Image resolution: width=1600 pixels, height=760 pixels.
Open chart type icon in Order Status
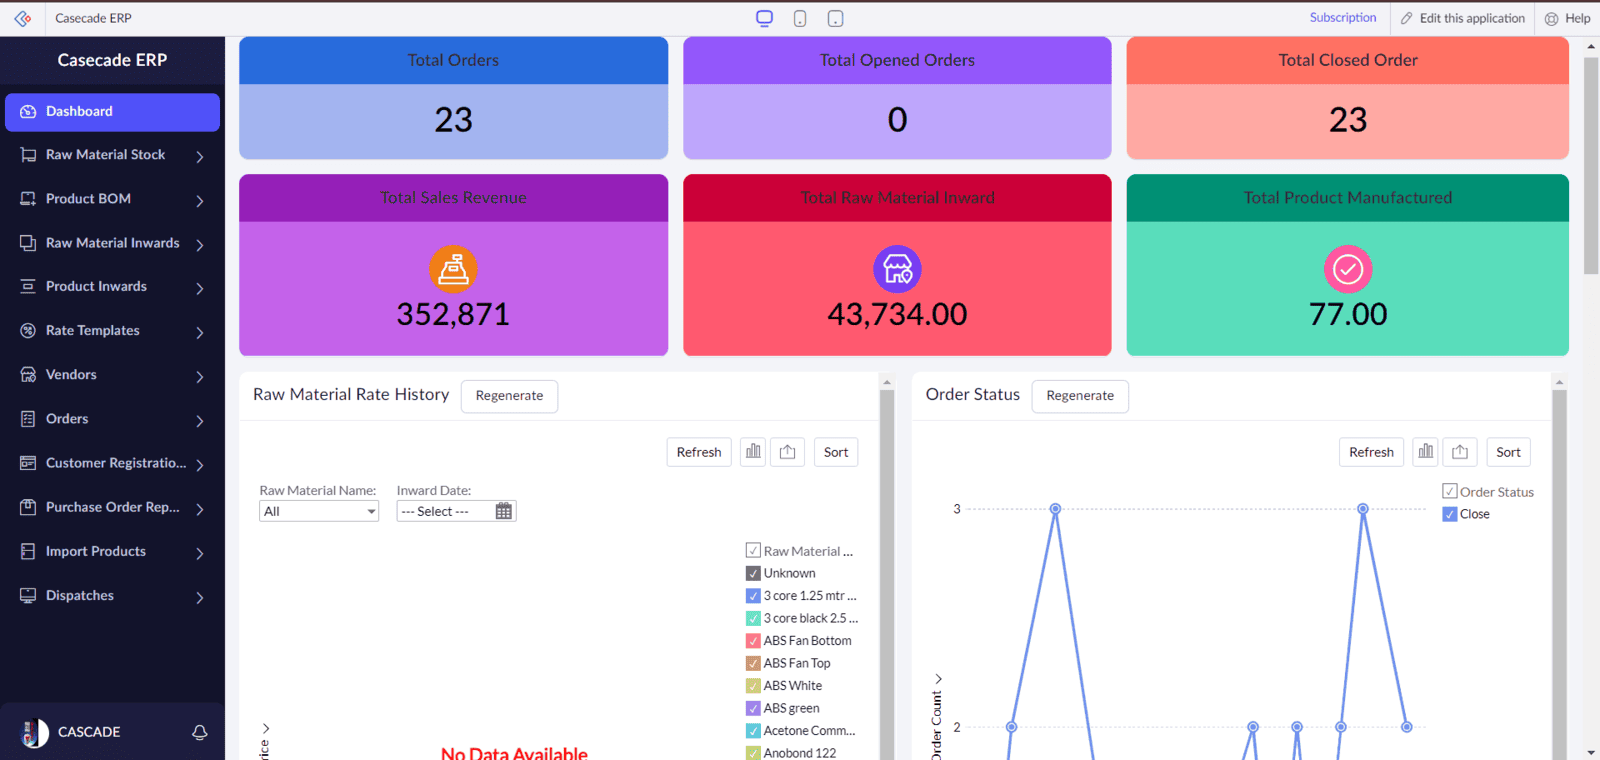1425,452
